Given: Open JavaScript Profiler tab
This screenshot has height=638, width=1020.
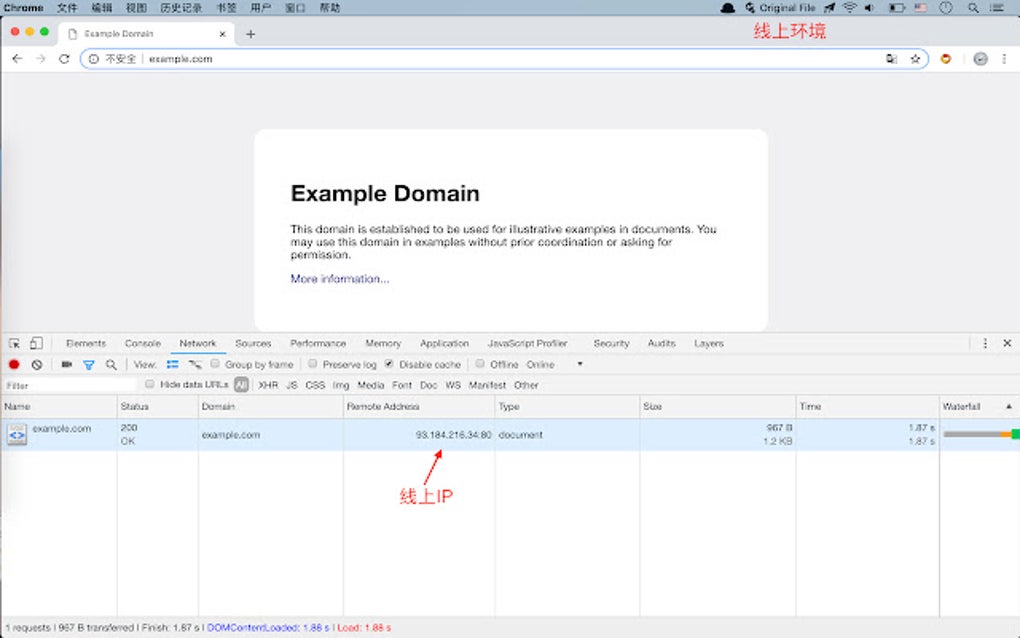Looking at the screenshot, I should 528,343.
